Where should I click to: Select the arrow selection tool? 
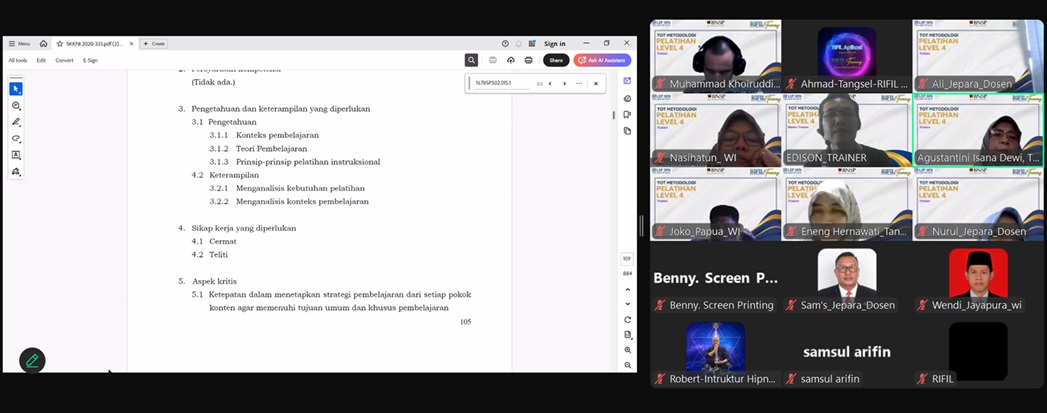(16, 89)
